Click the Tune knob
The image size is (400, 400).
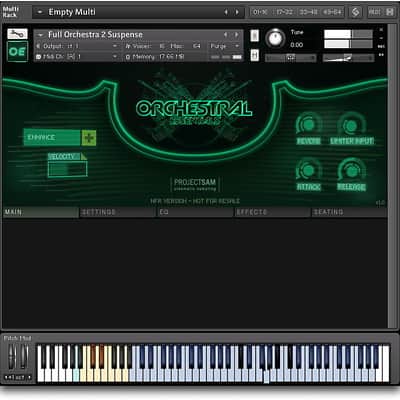click(x=275, y=38)
